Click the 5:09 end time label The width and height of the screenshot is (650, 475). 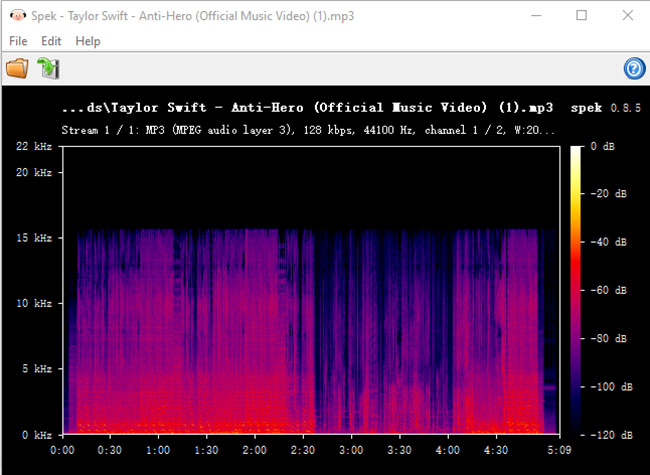[559, 450]
